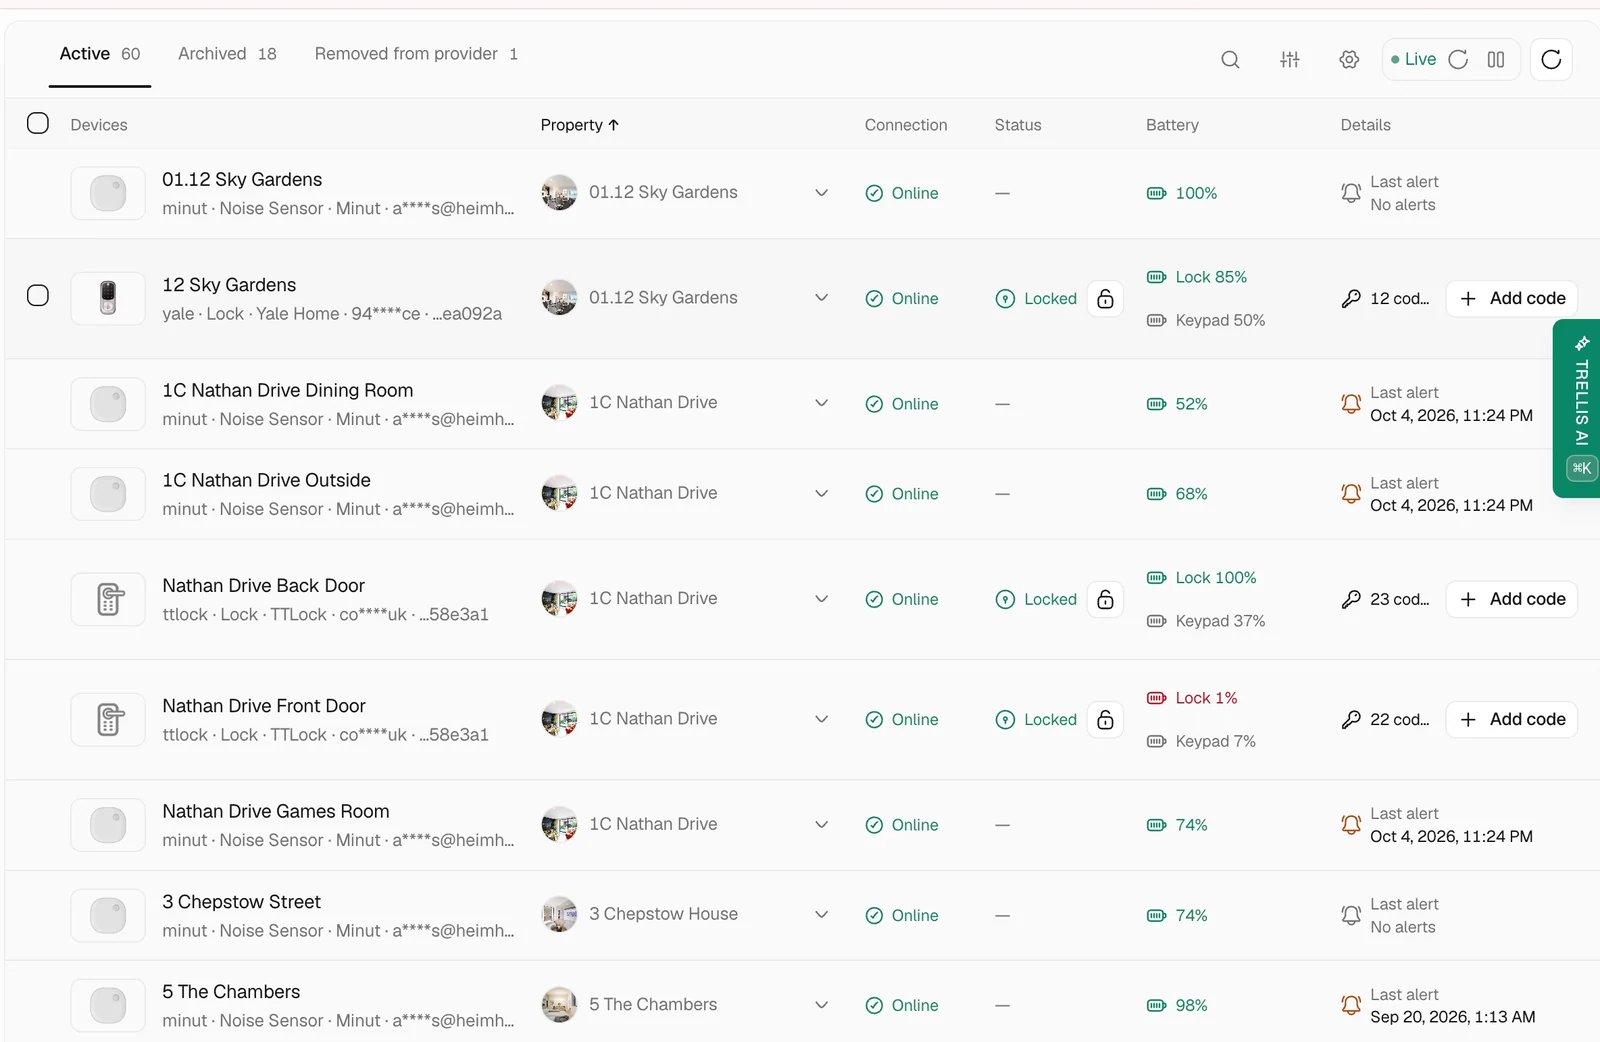Add code for 12 Sky Gardens lock

(1512, 298)
